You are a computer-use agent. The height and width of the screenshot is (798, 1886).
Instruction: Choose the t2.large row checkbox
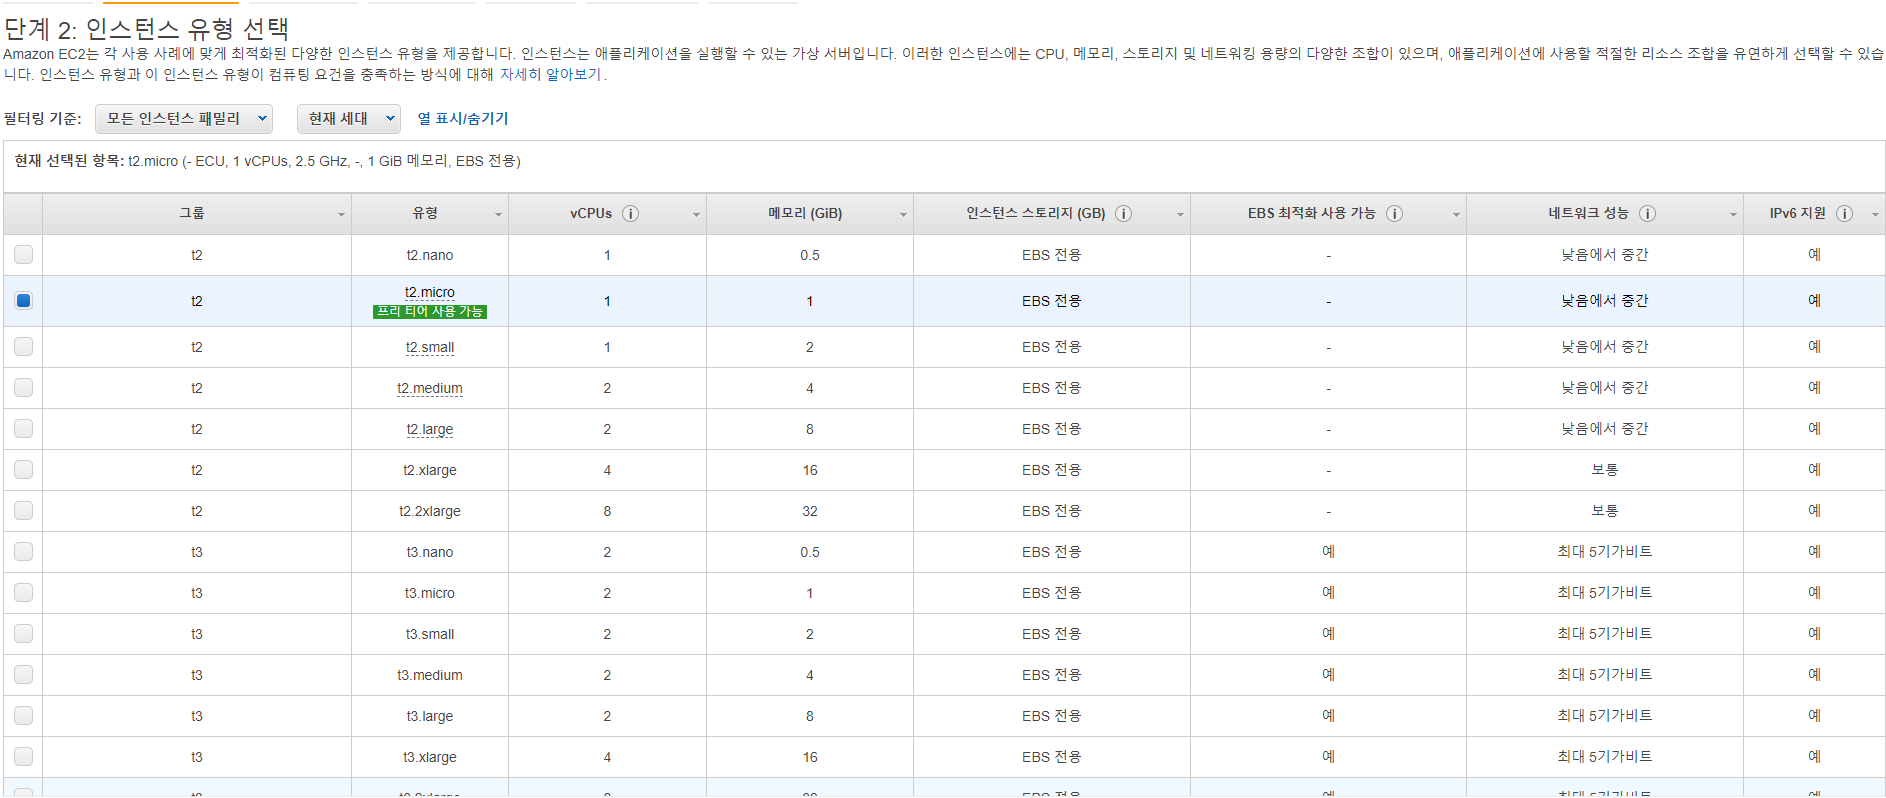(x=23, y=428)
